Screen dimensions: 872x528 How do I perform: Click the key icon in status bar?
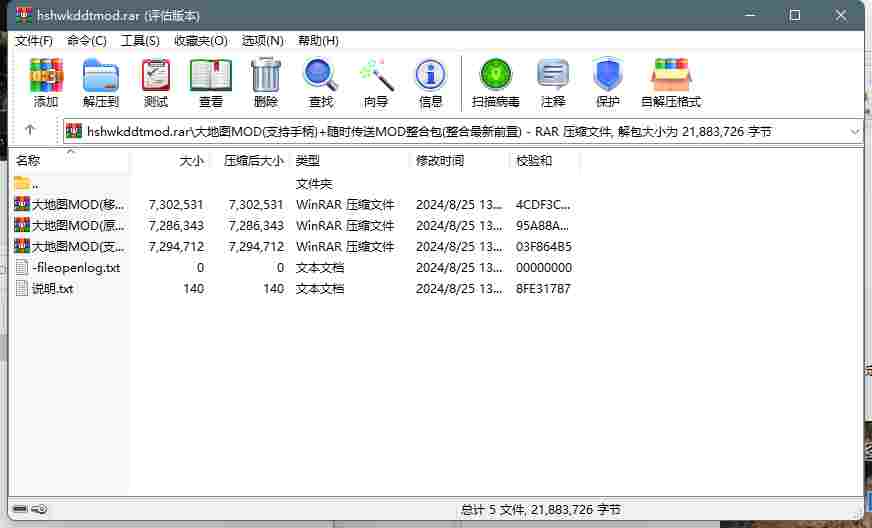(39, 509)
